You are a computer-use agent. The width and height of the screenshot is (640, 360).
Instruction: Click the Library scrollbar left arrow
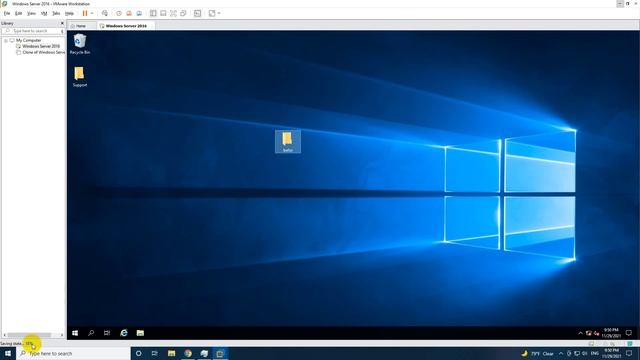coord(4,335)
